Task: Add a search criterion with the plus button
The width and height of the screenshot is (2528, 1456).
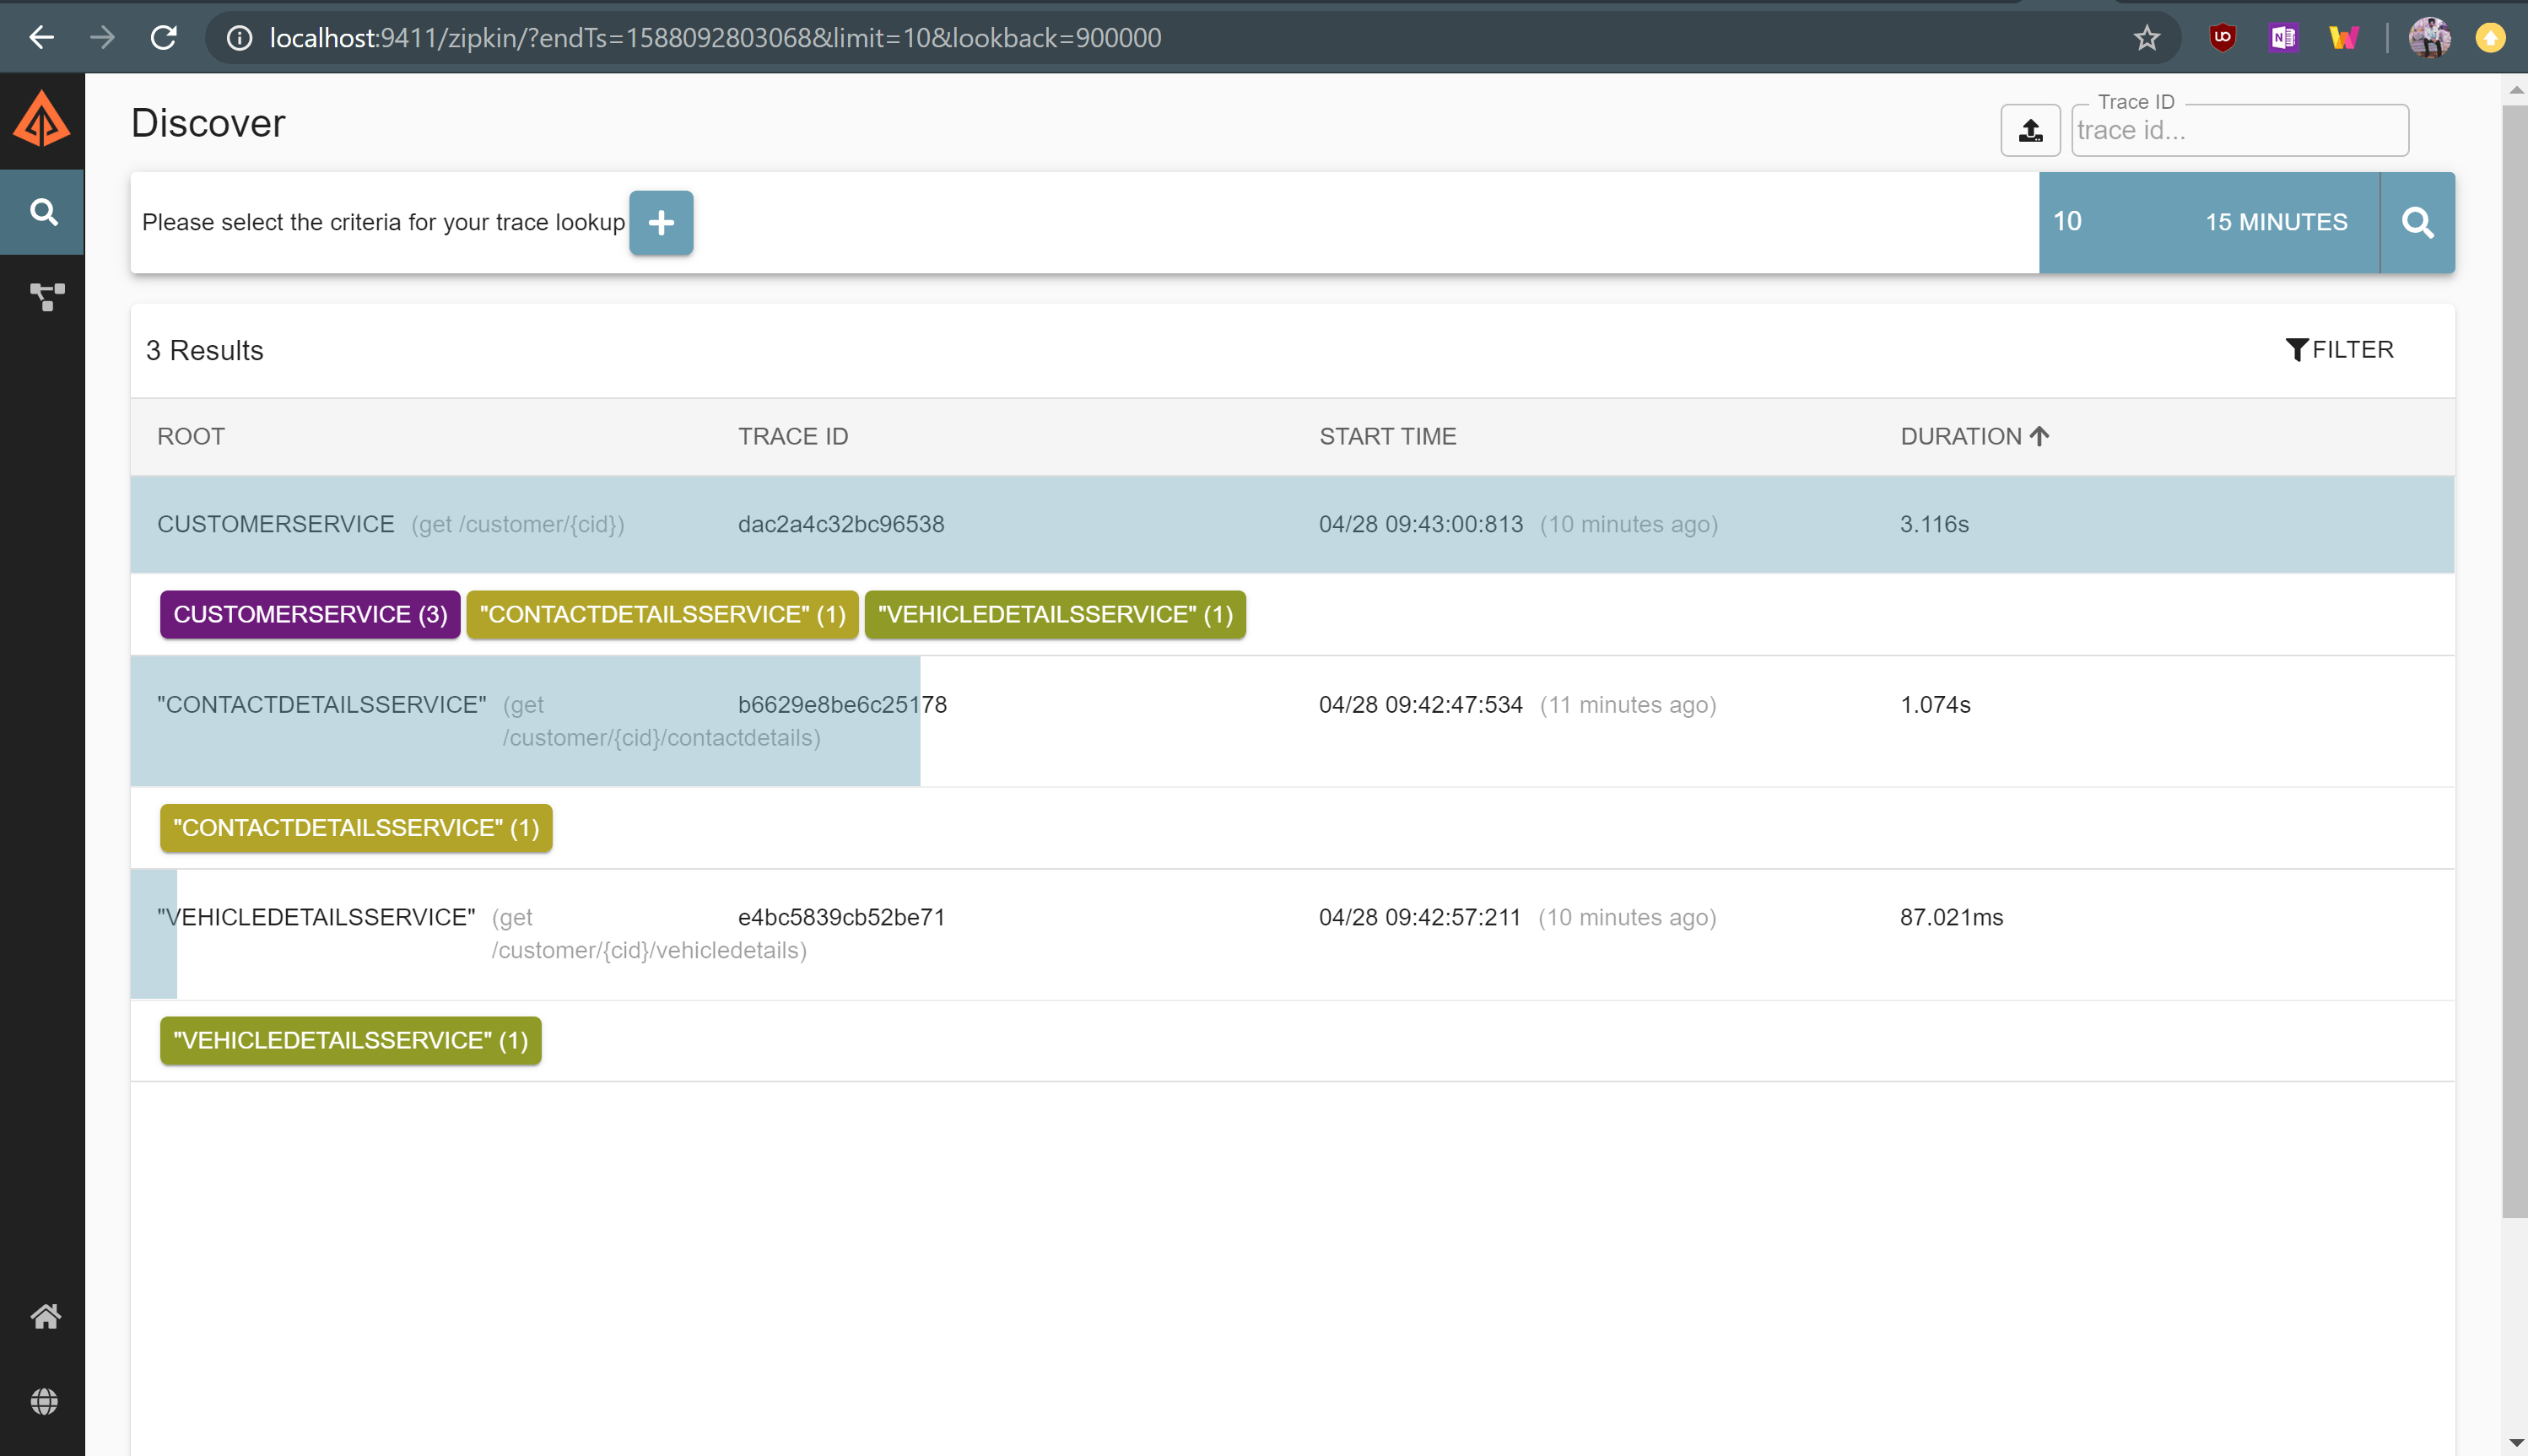Action: pos(661,222)
